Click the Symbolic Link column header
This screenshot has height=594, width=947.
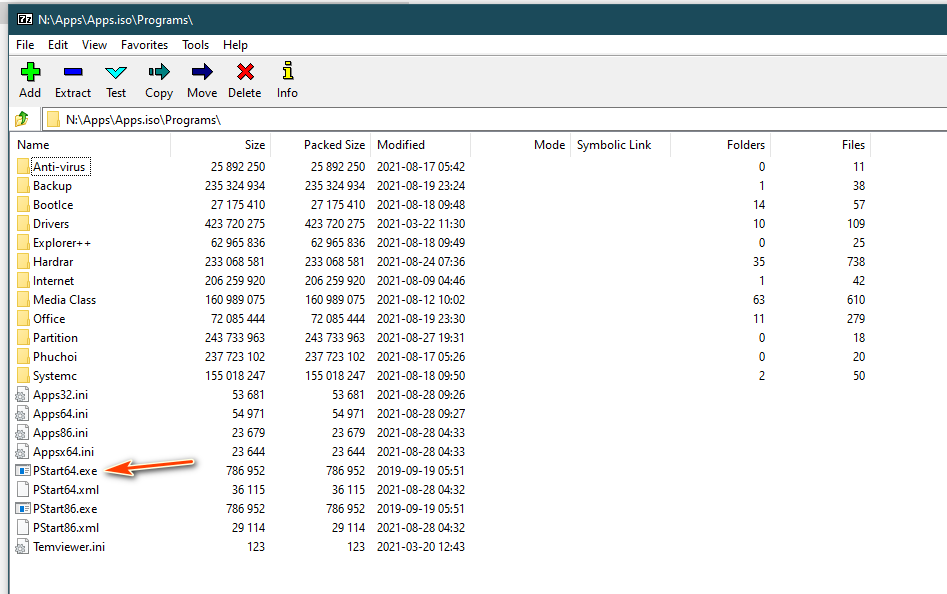click(x=621, y=145)
